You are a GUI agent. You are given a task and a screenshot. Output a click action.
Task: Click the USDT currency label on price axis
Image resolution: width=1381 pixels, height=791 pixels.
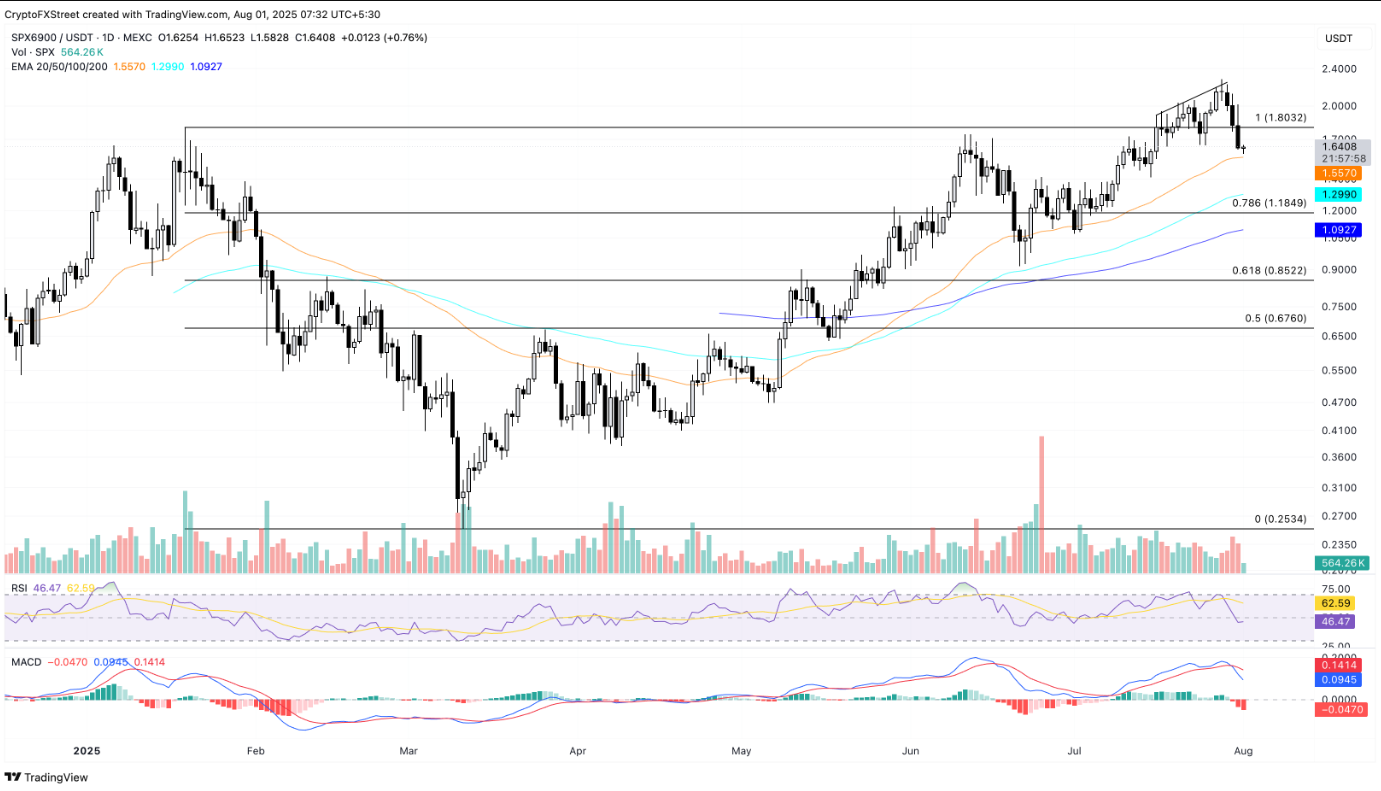pos(1338,38)
